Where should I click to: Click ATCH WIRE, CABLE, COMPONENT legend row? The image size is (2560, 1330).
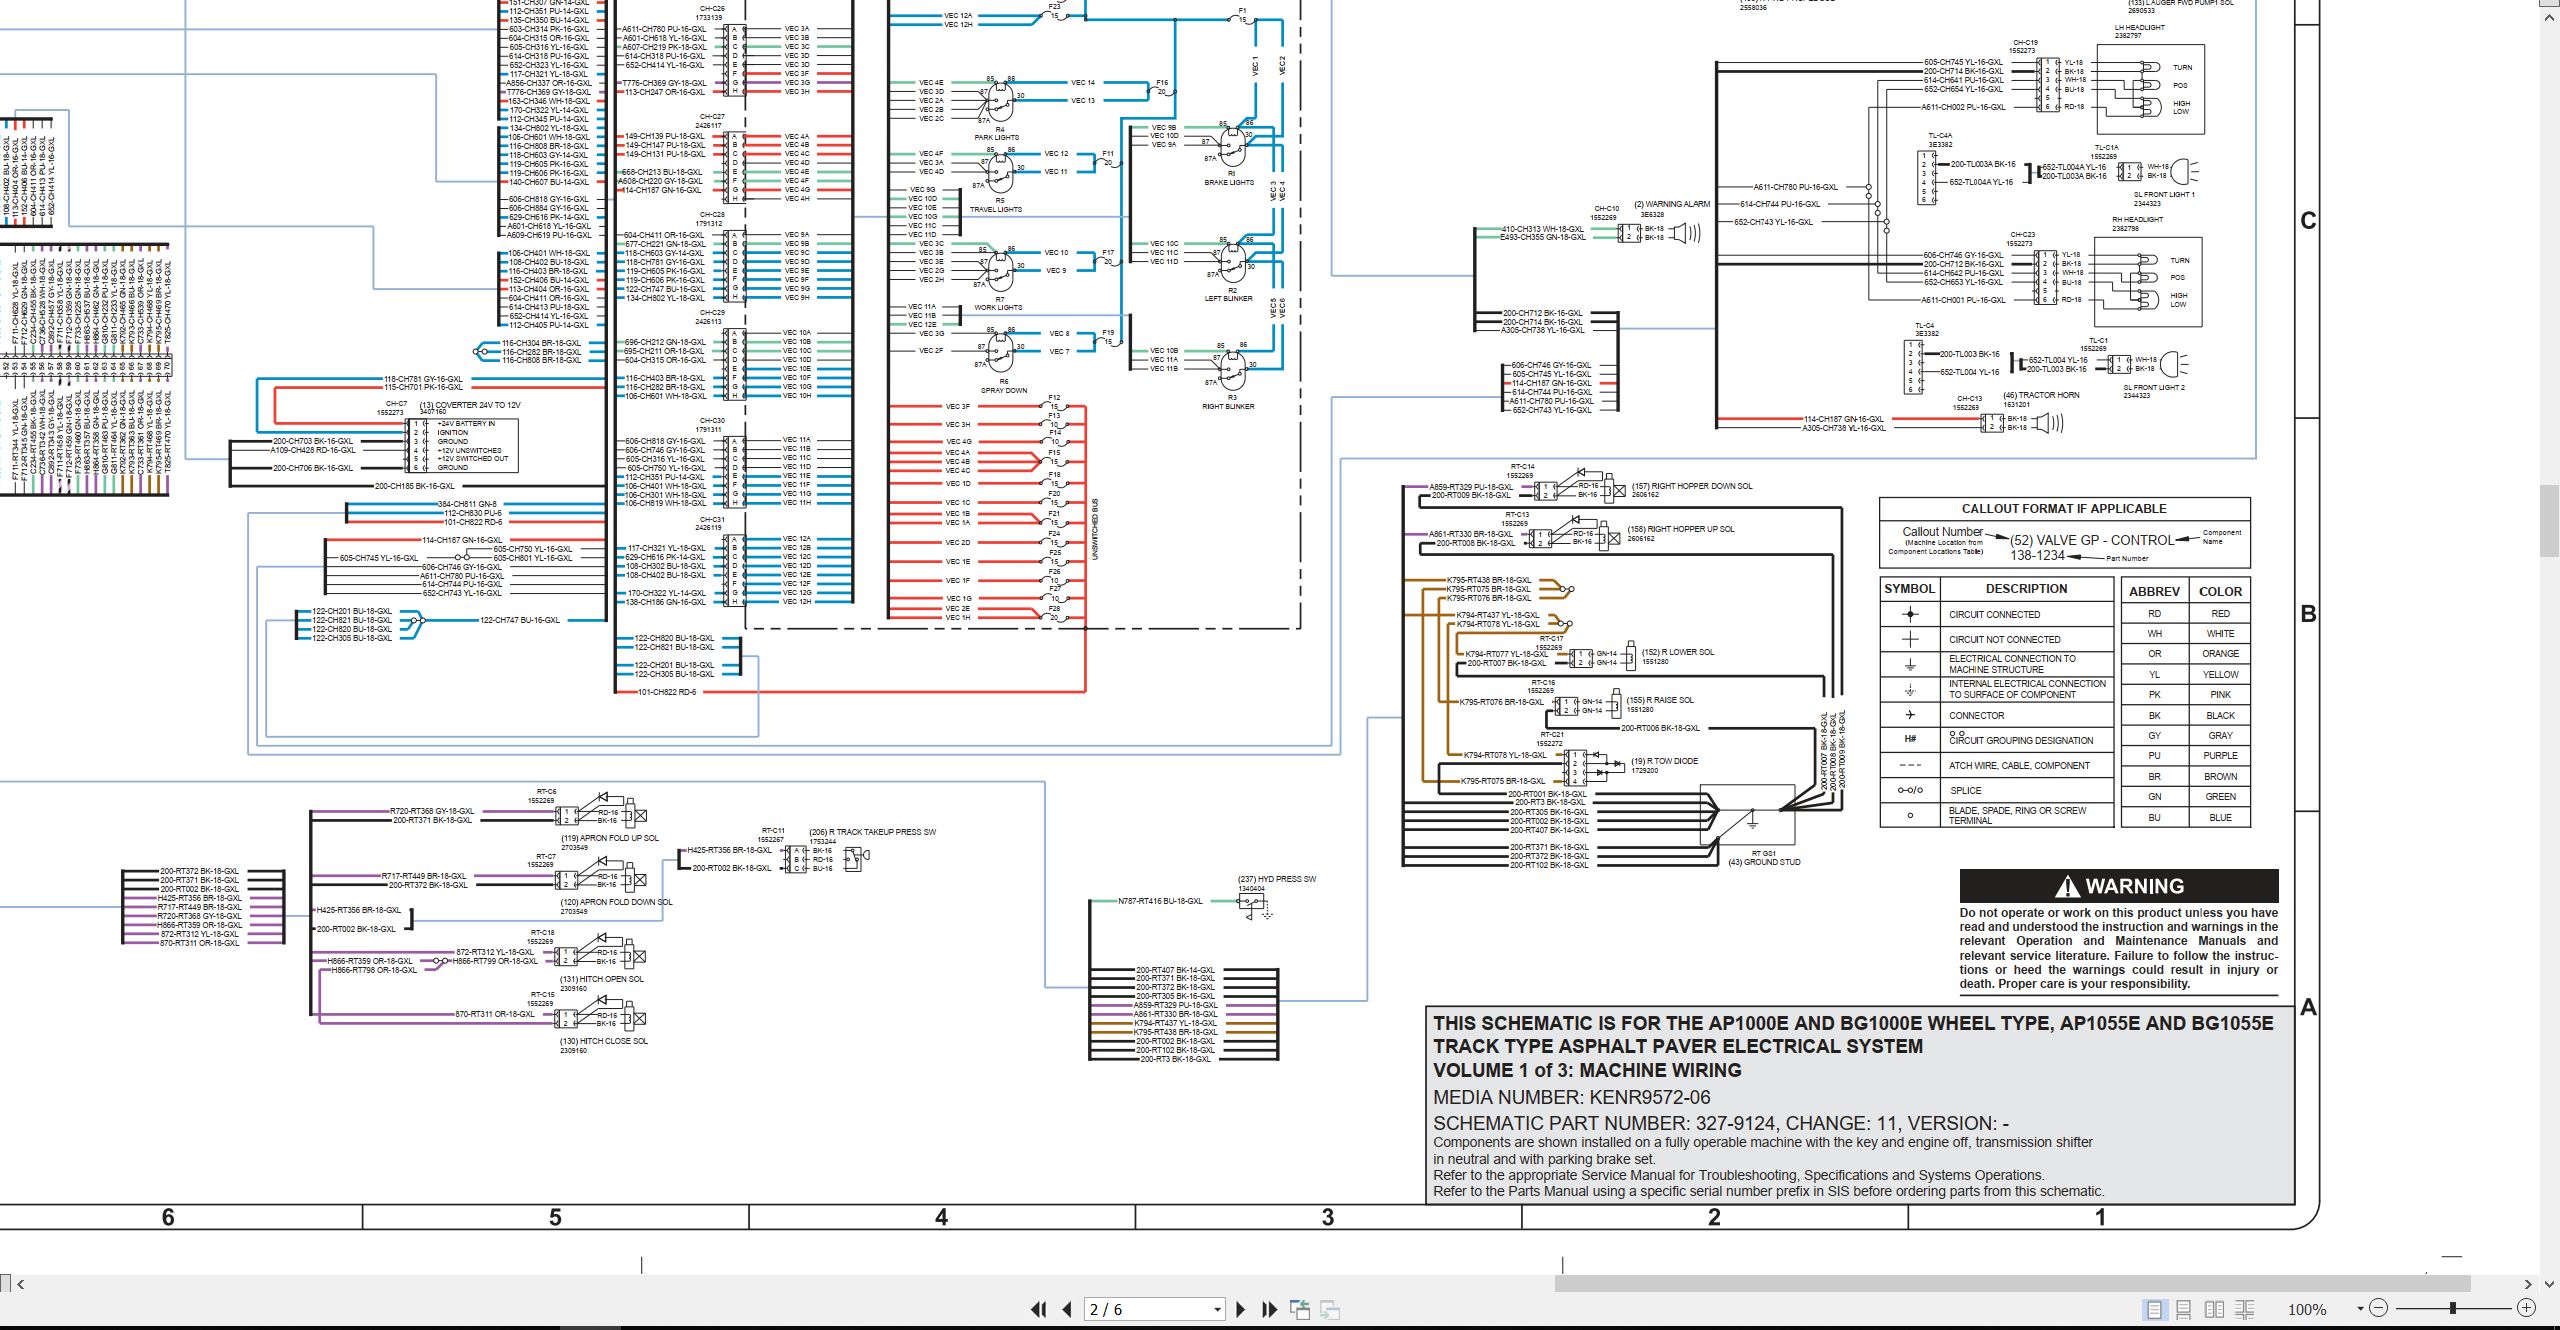tap(2019, 766)
